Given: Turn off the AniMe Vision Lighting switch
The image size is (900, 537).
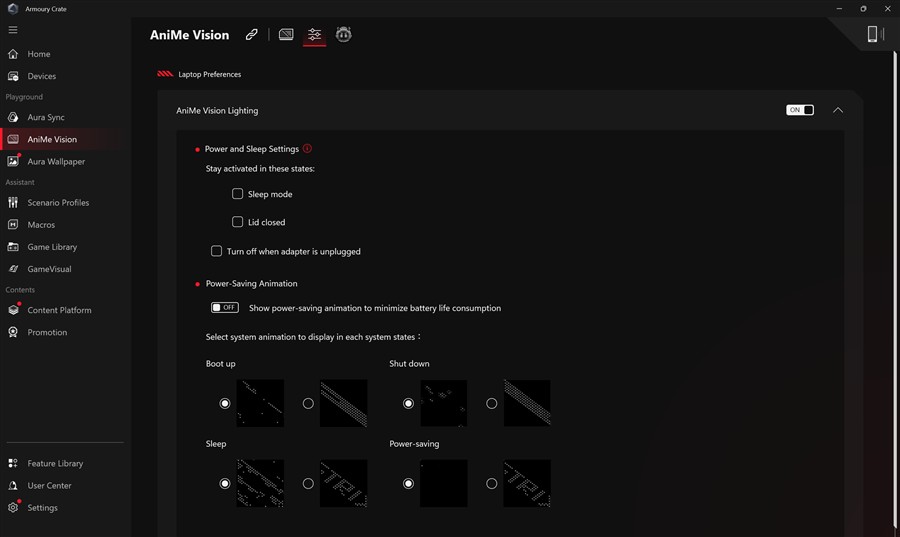Looking at the screenshot, I should tap(800, 110).
